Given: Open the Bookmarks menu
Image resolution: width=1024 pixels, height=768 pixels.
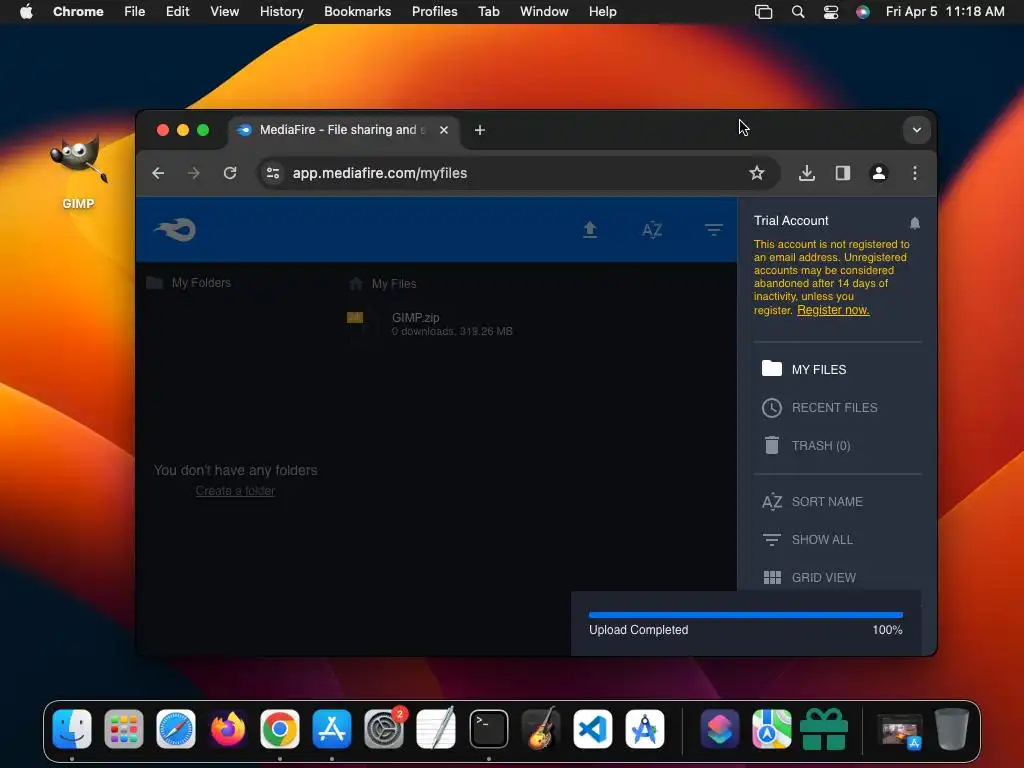Looking at the screenshot, I should [357, 12].
